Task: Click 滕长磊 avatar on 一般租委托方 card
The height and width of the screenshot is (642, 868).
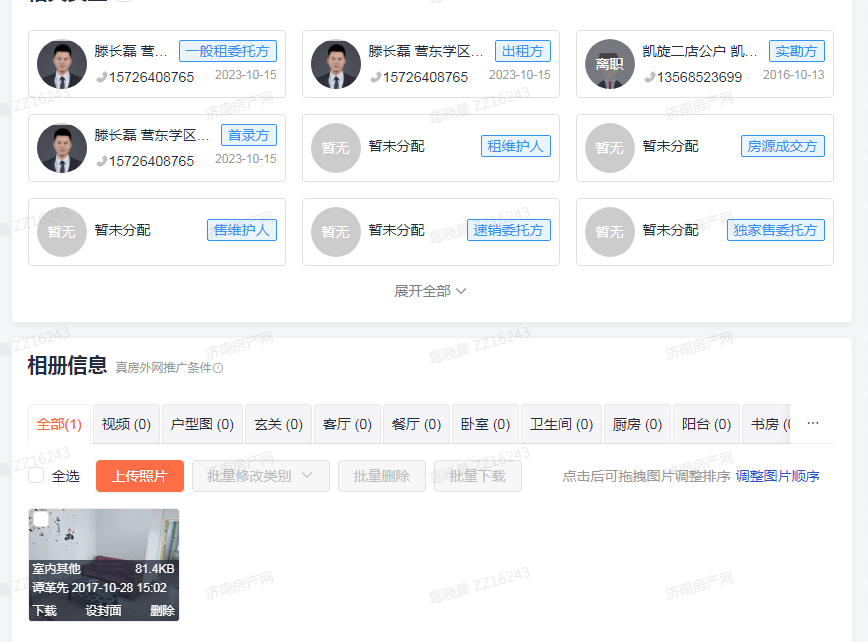Action: (x=62, y=64)
